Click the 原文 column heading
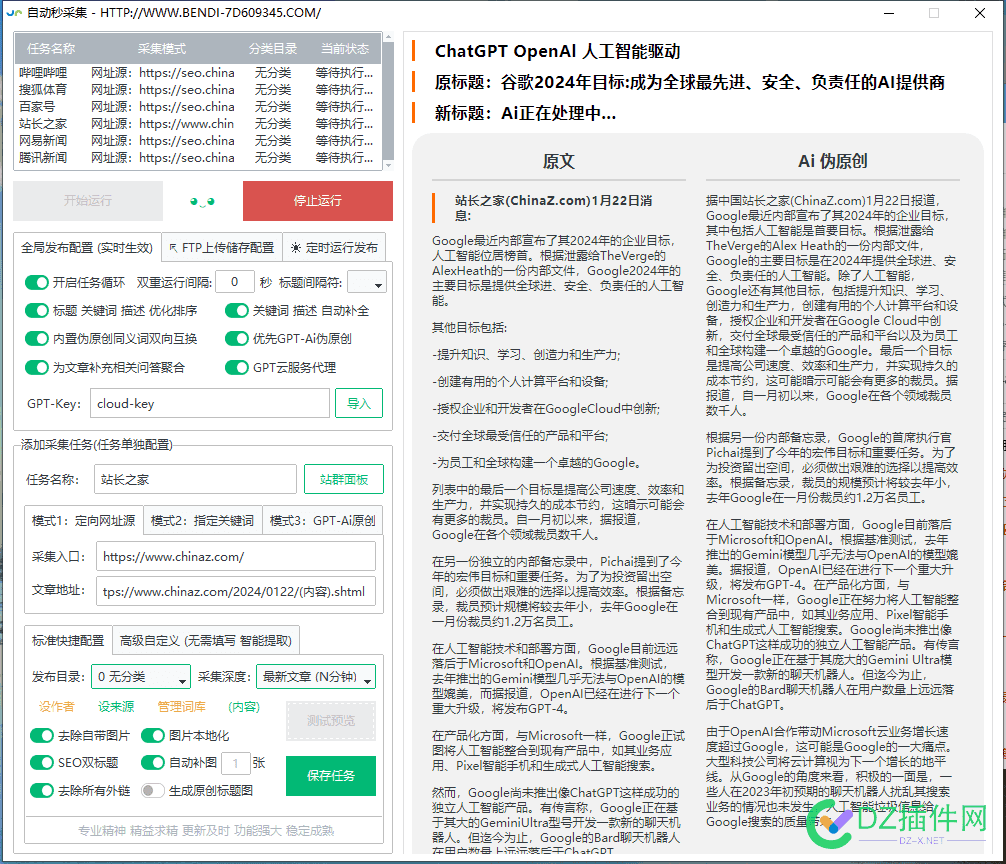The height and width of the screenshot is (864, 1006). pyautogui.click(x=559, y=161)
